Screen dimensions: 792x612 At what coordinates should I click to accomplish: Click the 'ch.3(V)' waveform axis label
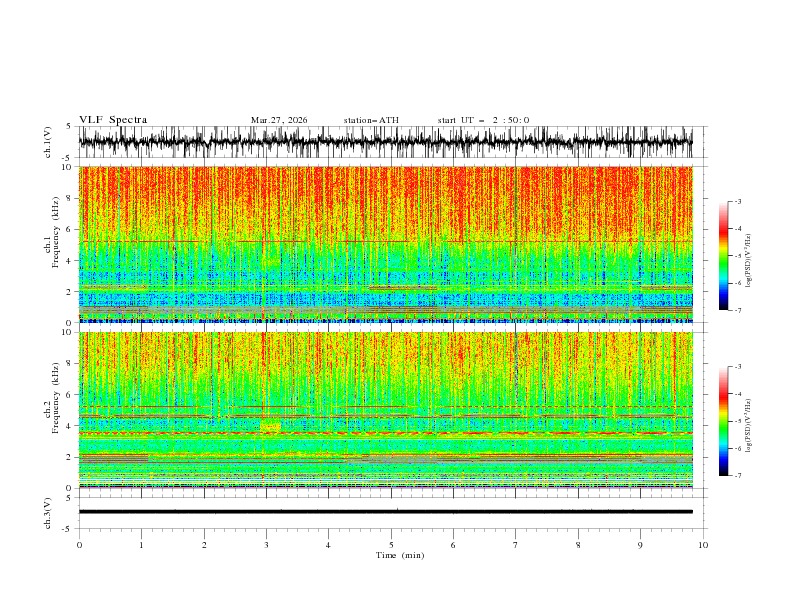48,513
